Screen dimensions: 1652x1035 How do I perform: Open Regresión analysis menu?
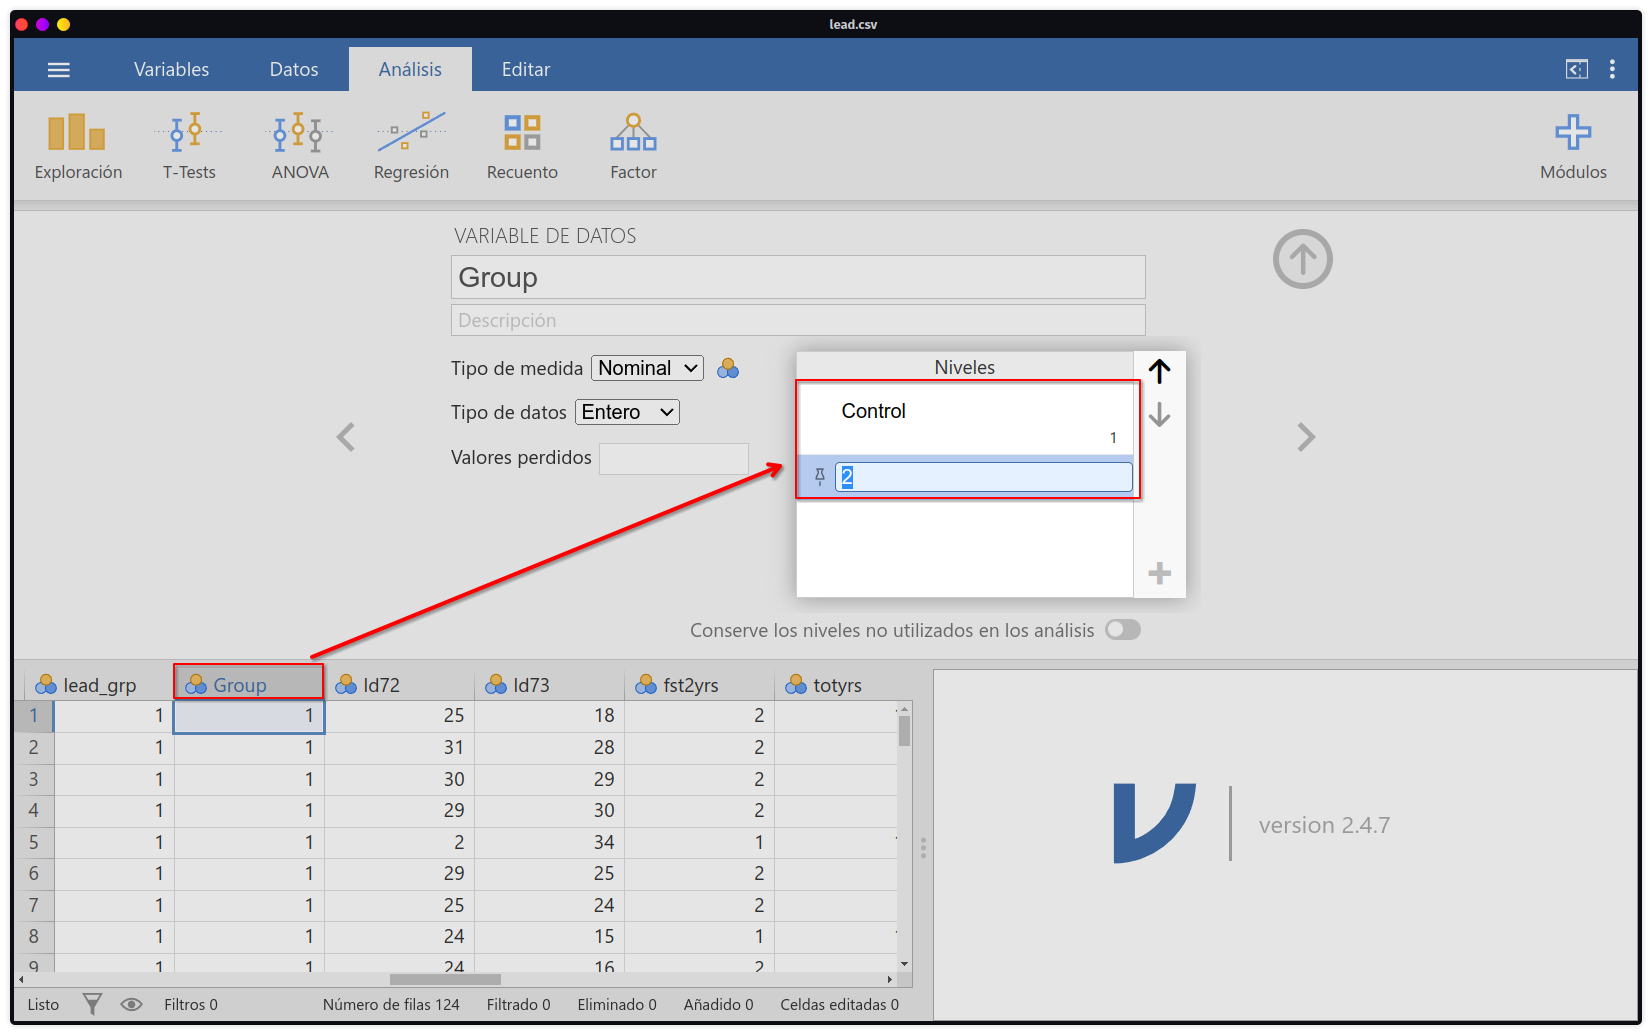tap(411, 146)
